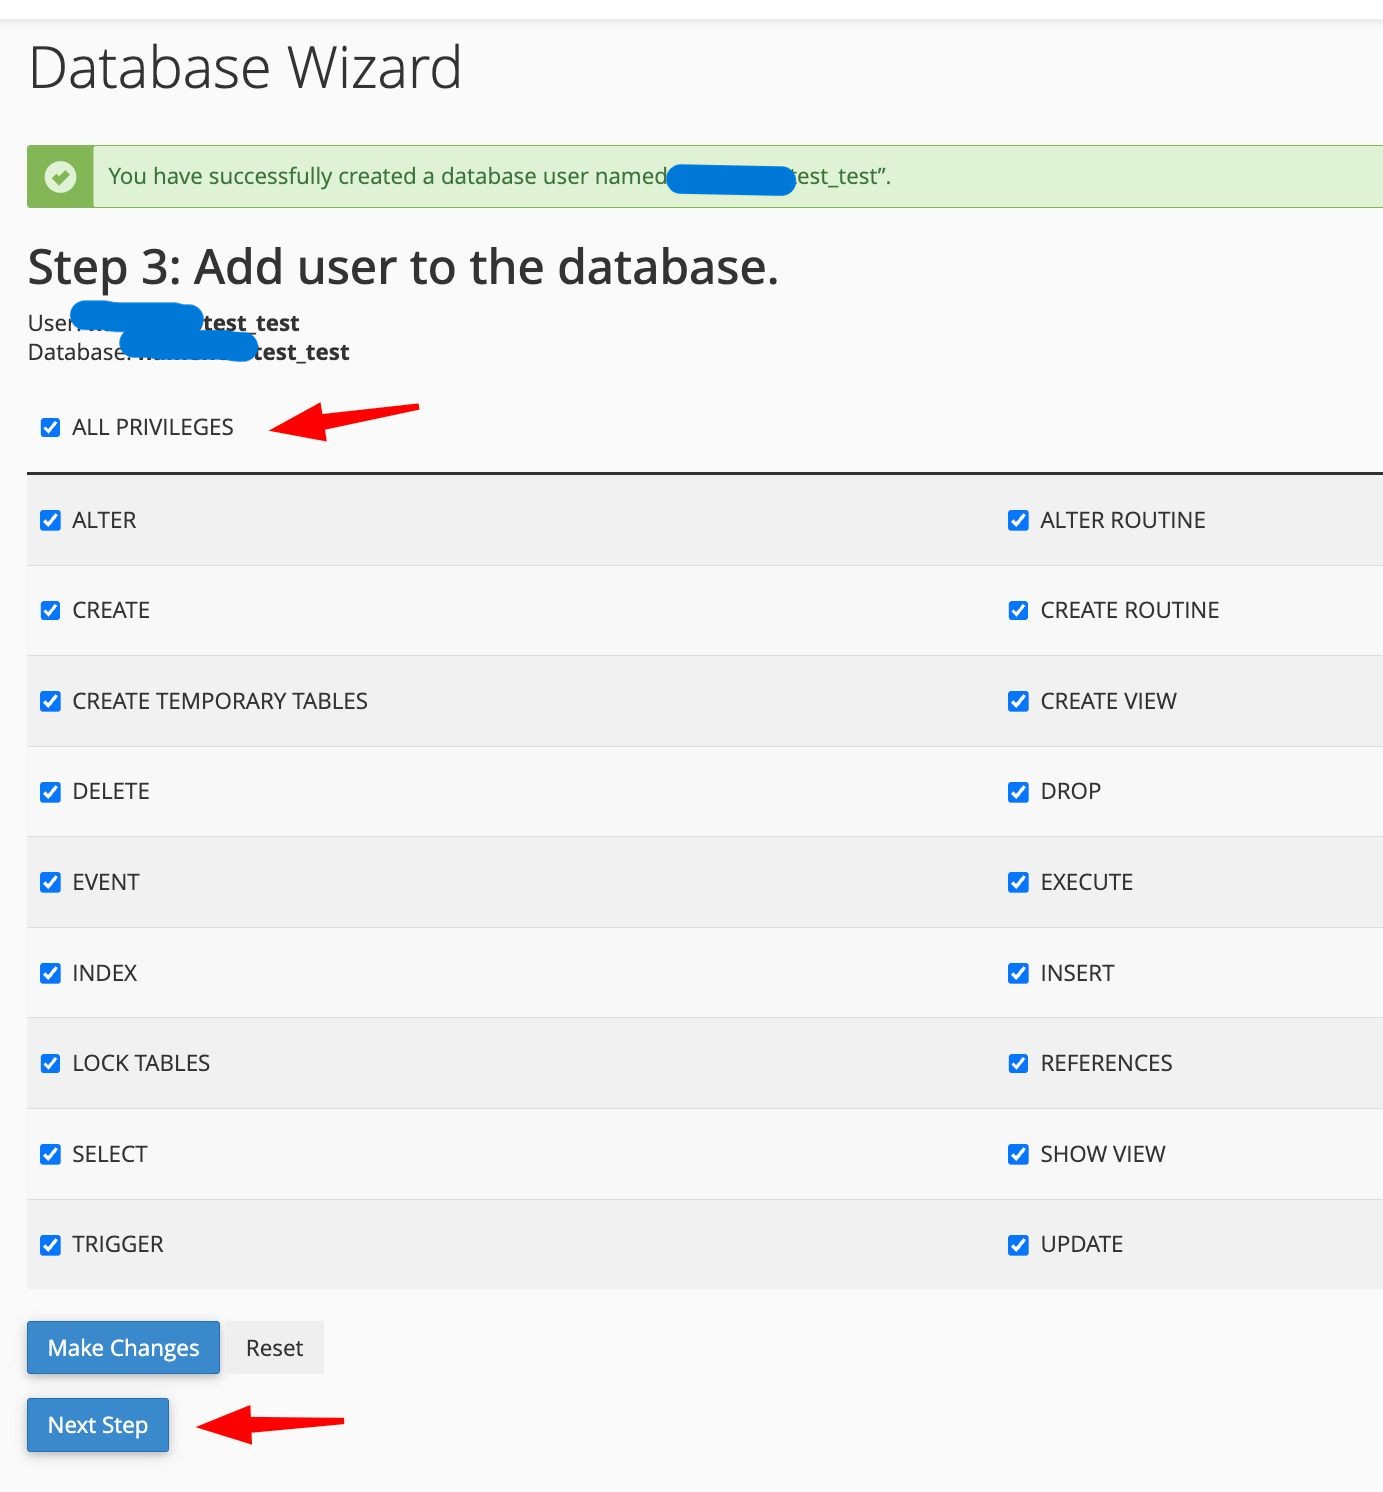The height and width of the screenshot is (1492, 1383).
Task: Uncheck the INSERT privilege checkbox
Action: pos(1018,974)
